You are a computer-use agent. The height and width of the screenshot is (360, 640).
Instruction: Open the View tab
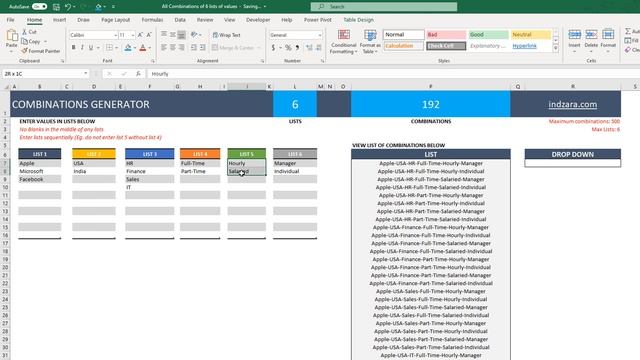(229, 20)
